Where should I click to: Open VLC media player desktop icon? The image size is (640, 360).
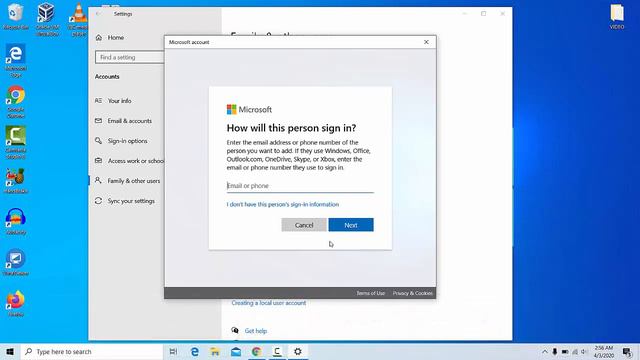pos(78,19)
